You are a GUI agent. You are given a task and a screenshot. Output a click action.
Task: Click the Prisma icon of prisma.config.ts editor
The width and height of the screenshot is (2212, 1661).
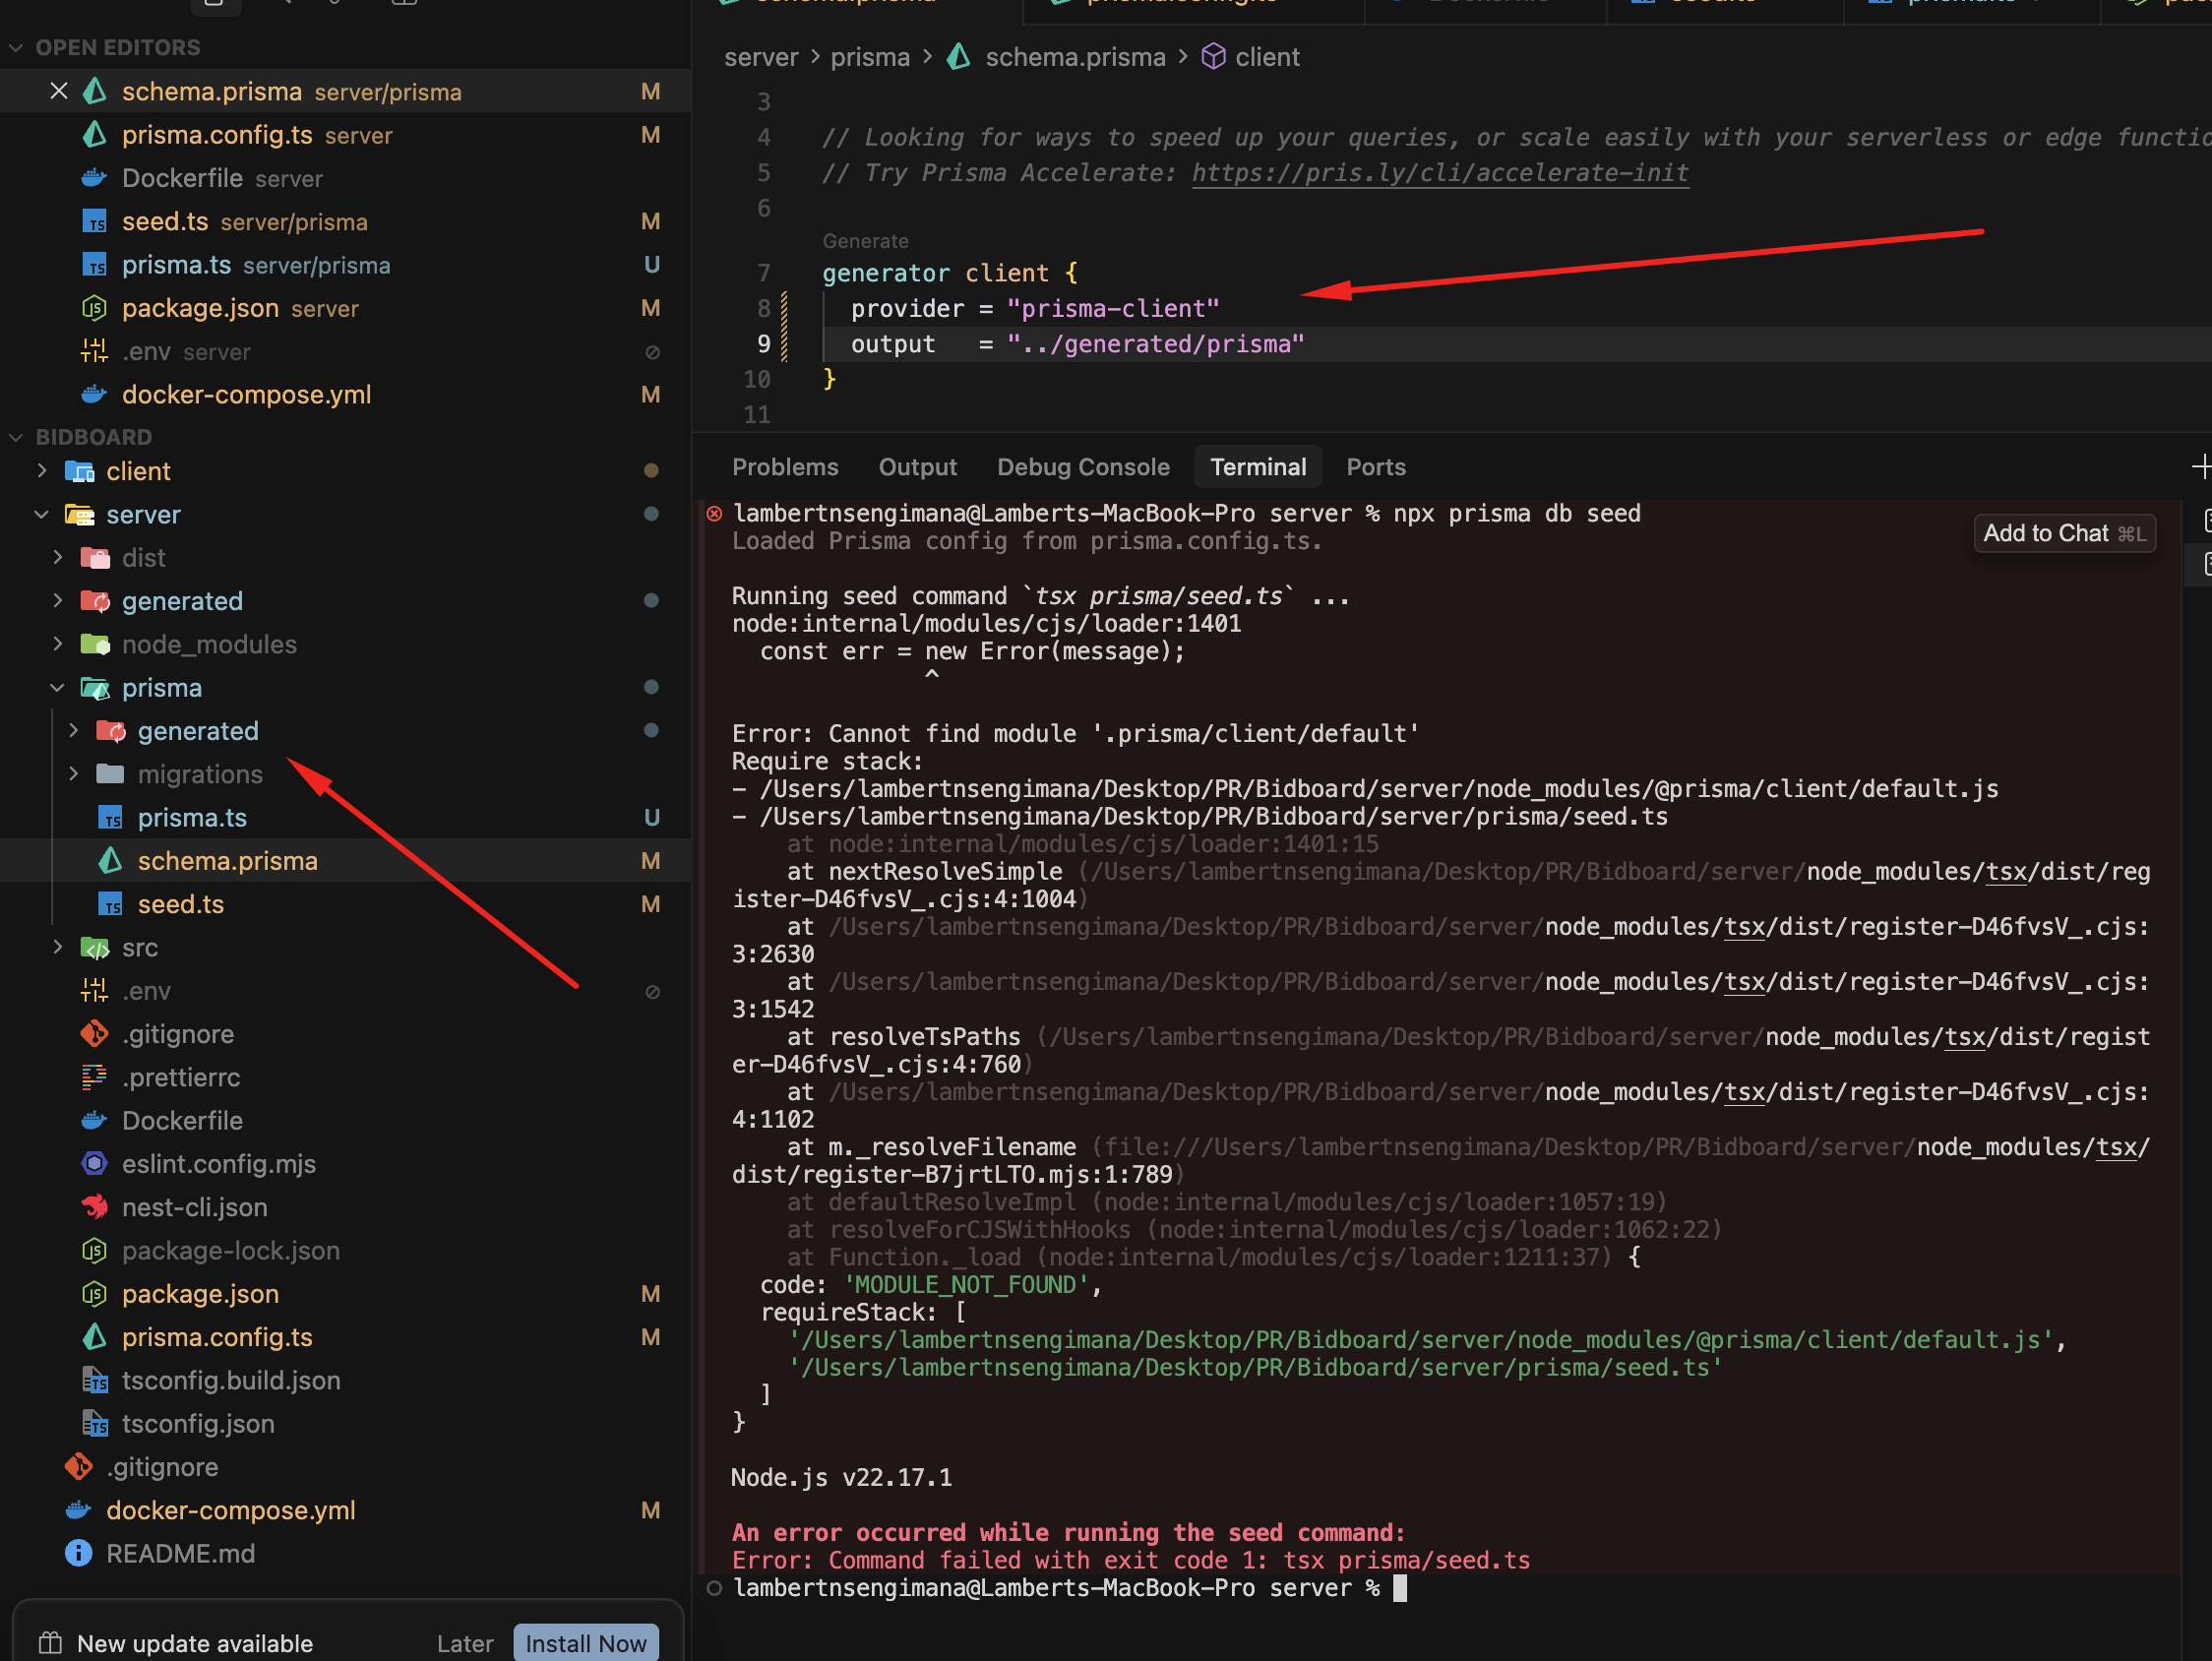(95, 134)
